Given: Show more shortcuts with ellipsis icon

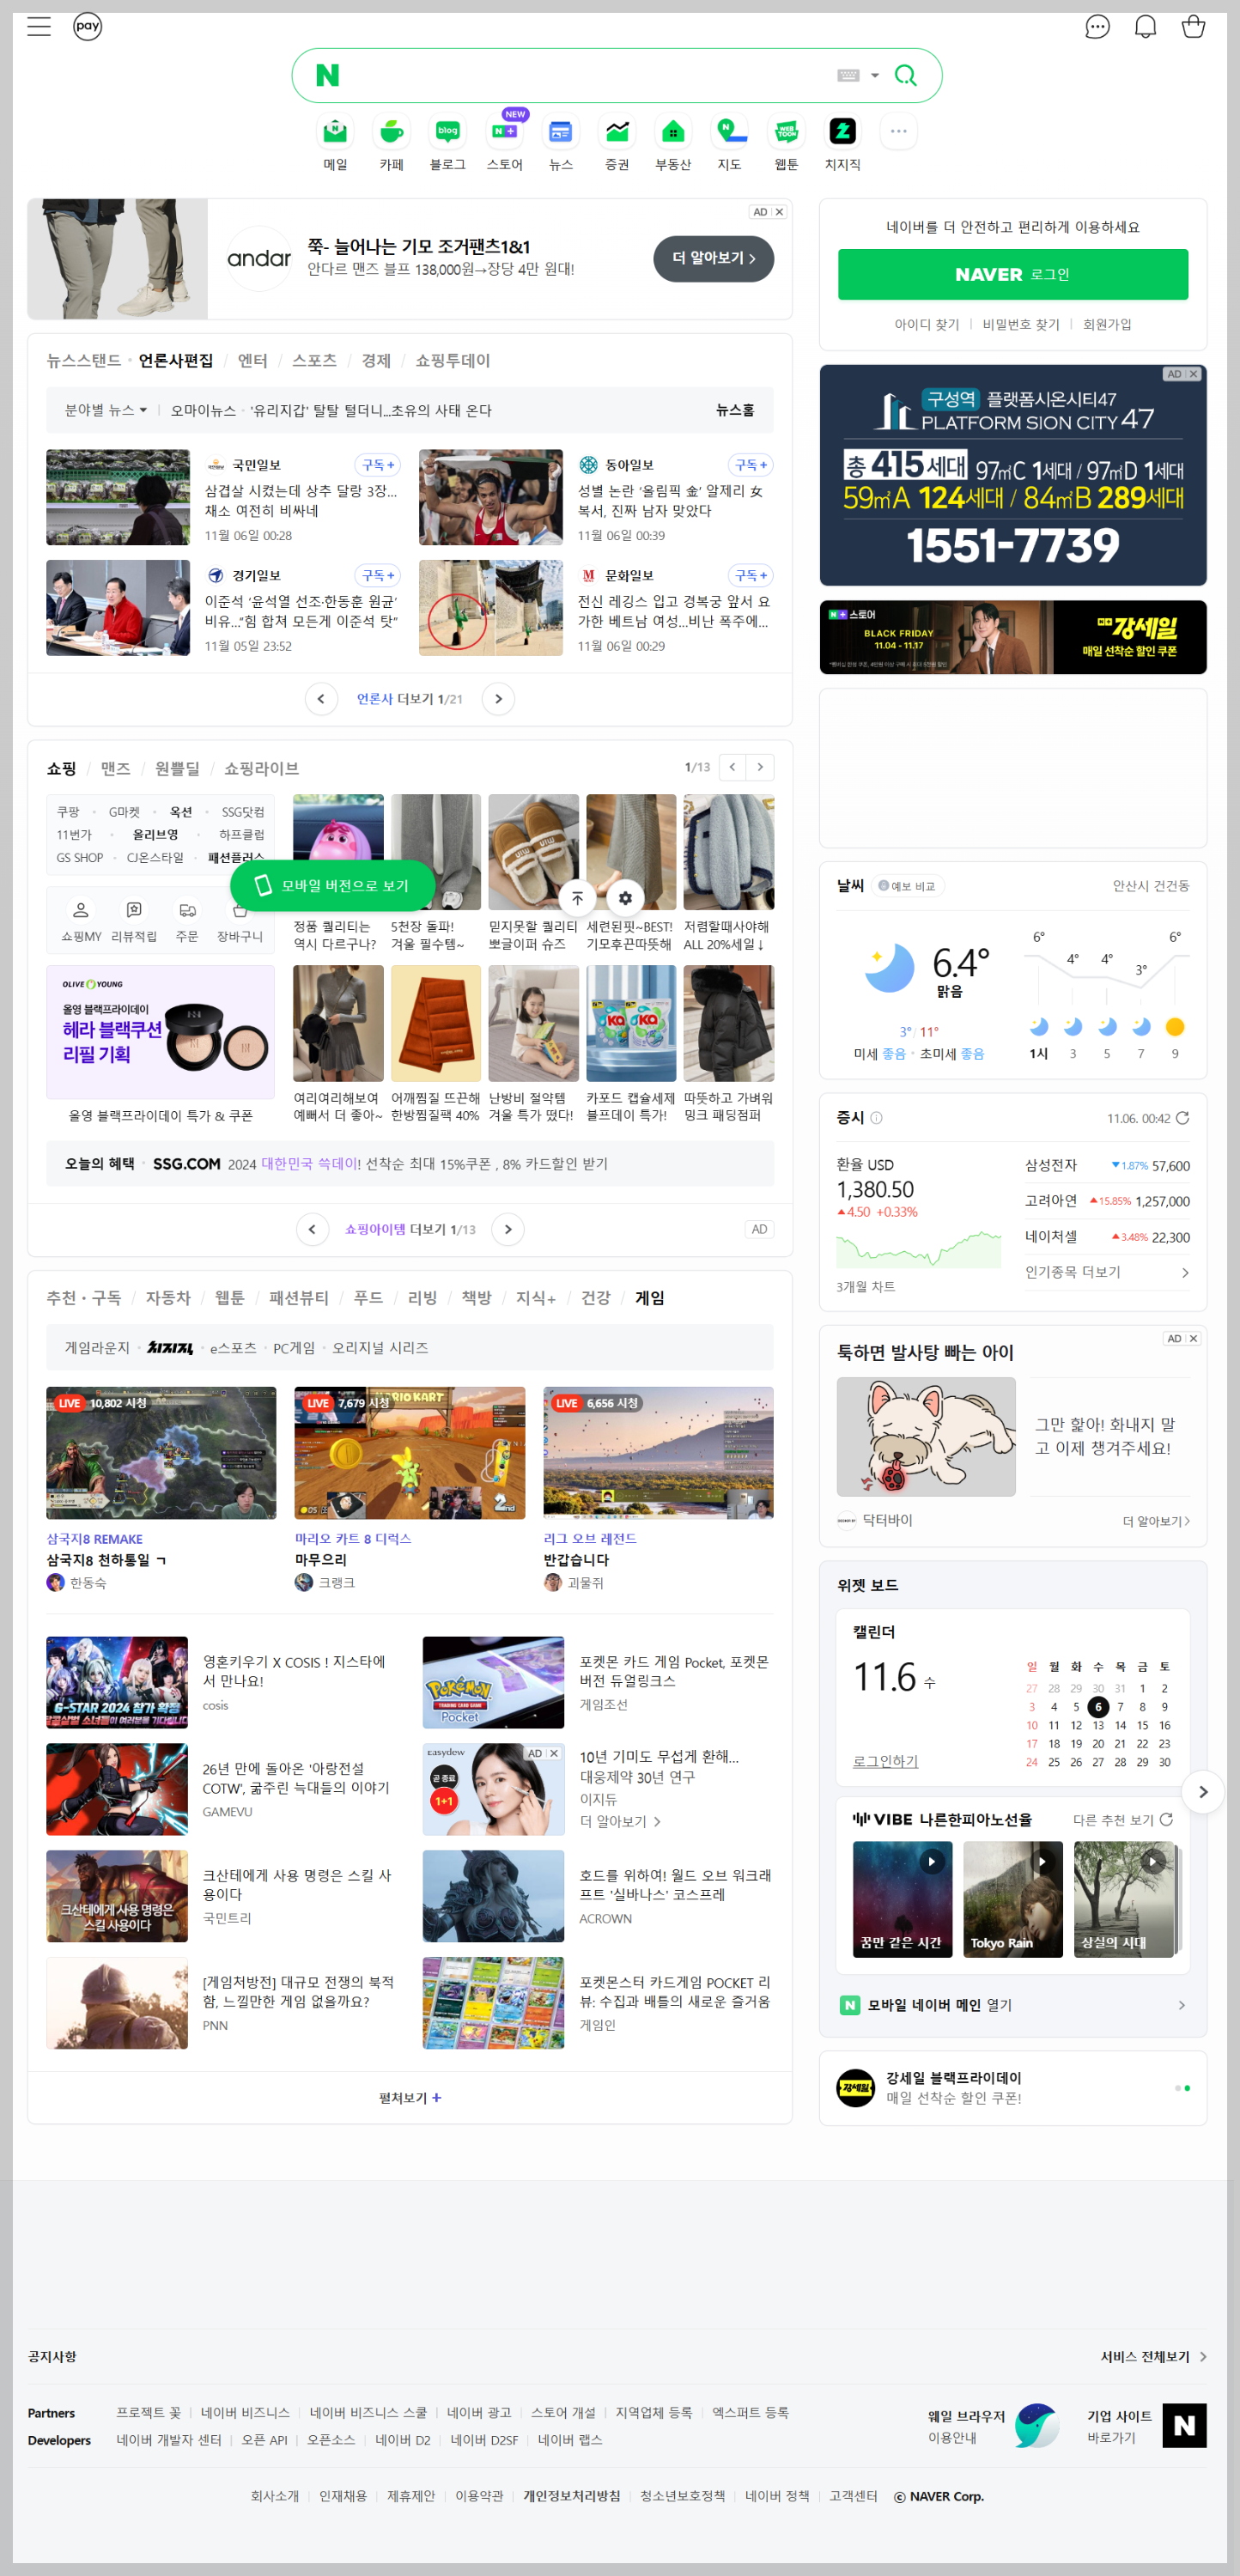Looking at the screenshot, I should coord(898,131).
